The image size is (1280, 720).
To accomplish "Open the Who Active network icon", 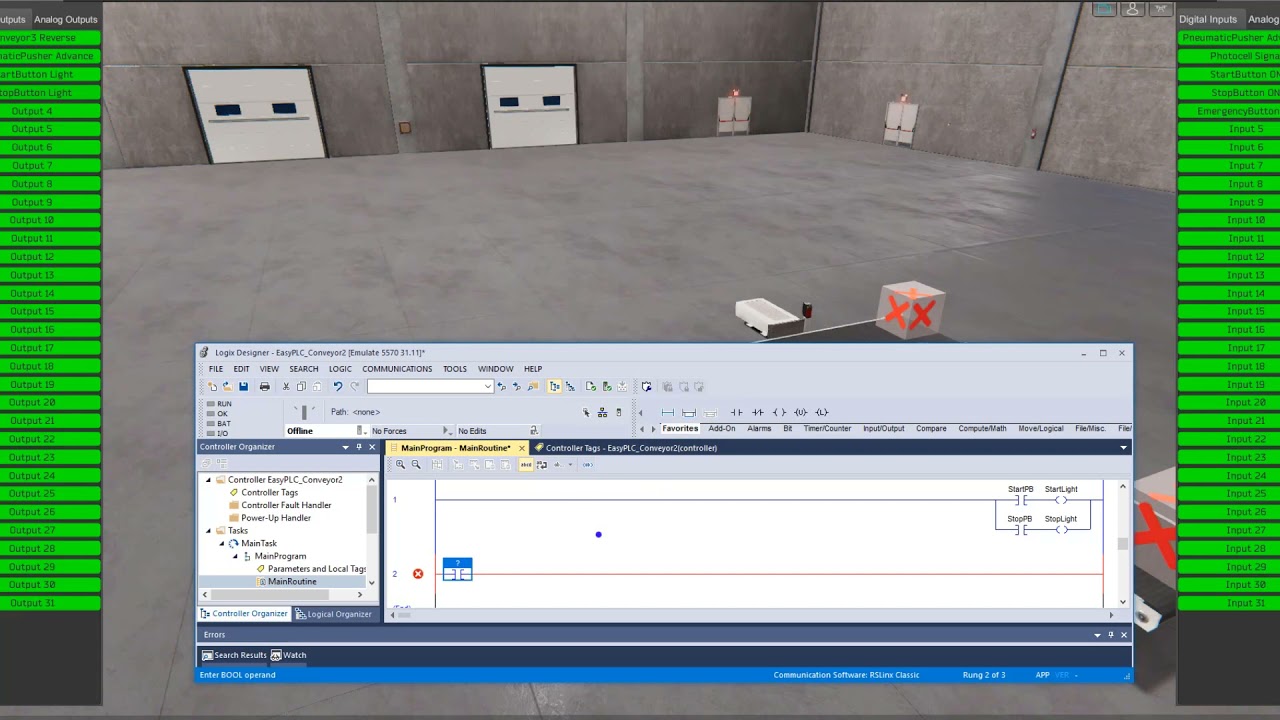I will 602,412.
